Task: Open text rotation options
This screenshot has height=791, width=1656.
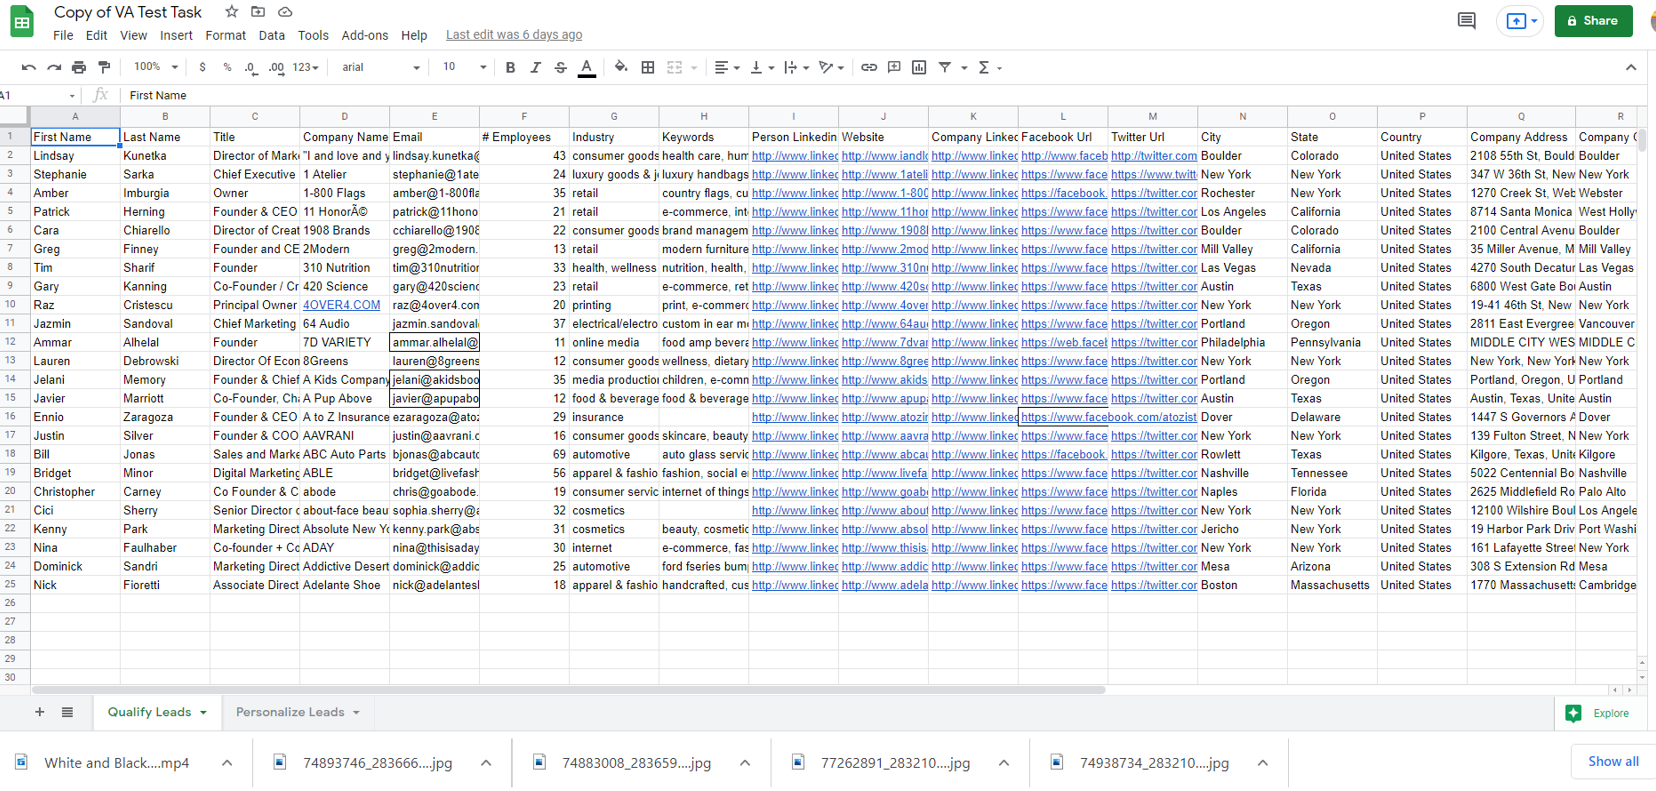Action: [831, 67]
